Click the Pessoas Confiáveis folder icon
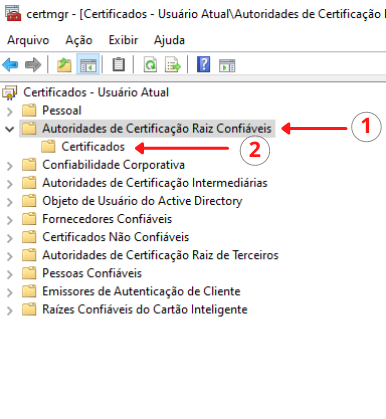The image size is (386, 419). (x=29, y=273)
